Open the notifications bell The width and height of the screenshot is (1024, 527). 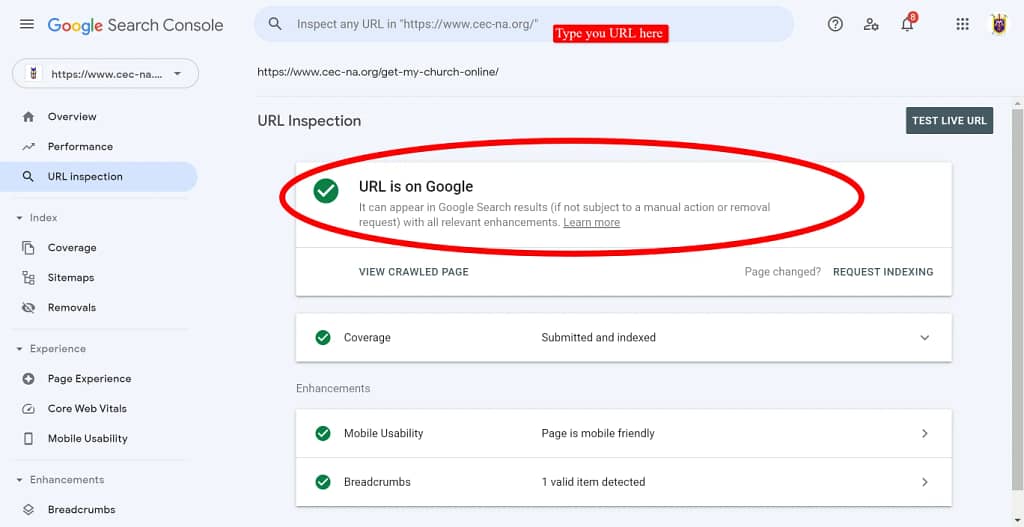tap(907, 25)
